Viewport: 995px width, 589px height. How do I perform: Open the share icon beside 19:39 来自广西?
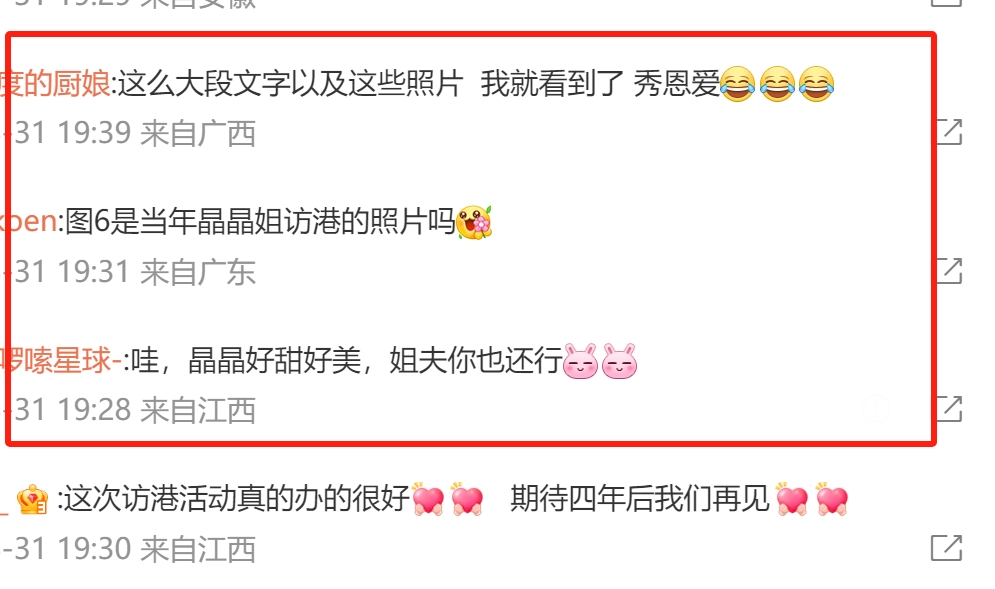tap(949, 131)
